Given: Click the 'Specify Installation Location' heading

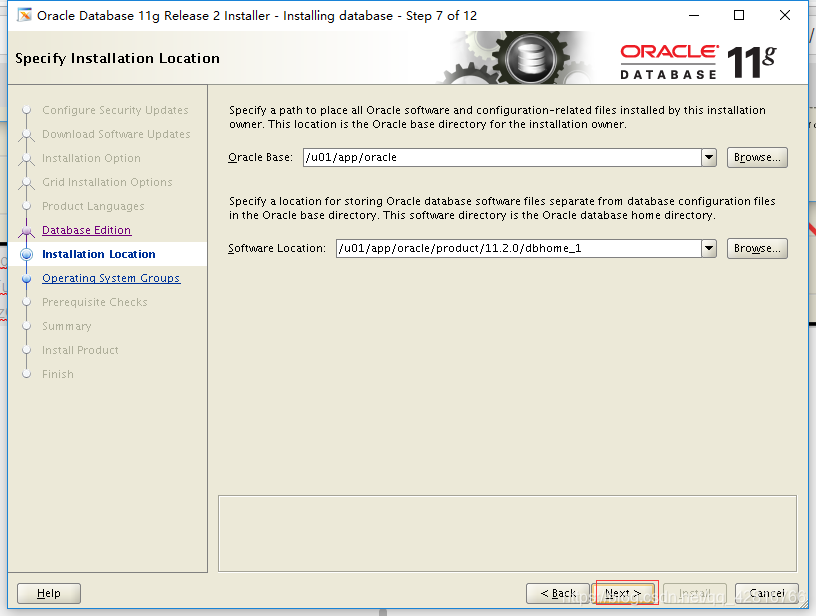Looking at the screenshot, I should tap(118, 58).
